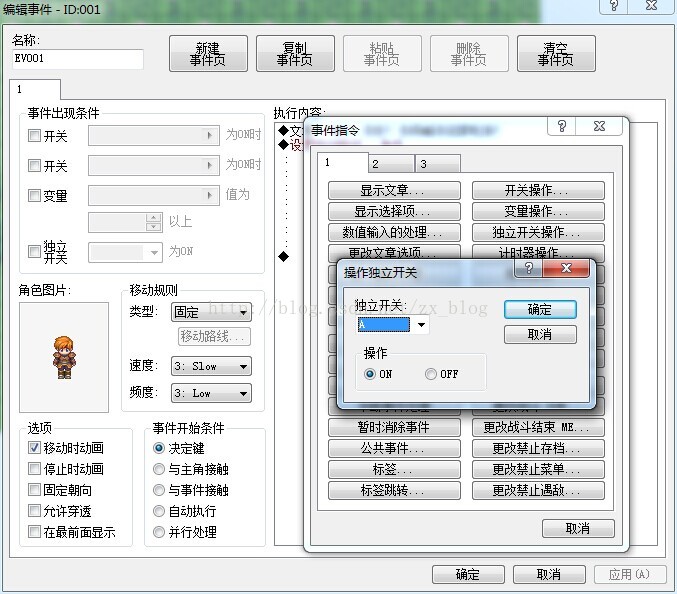Click 更改战斗结束 ME command button
The image size is (677, 594).
coord(538,427)
